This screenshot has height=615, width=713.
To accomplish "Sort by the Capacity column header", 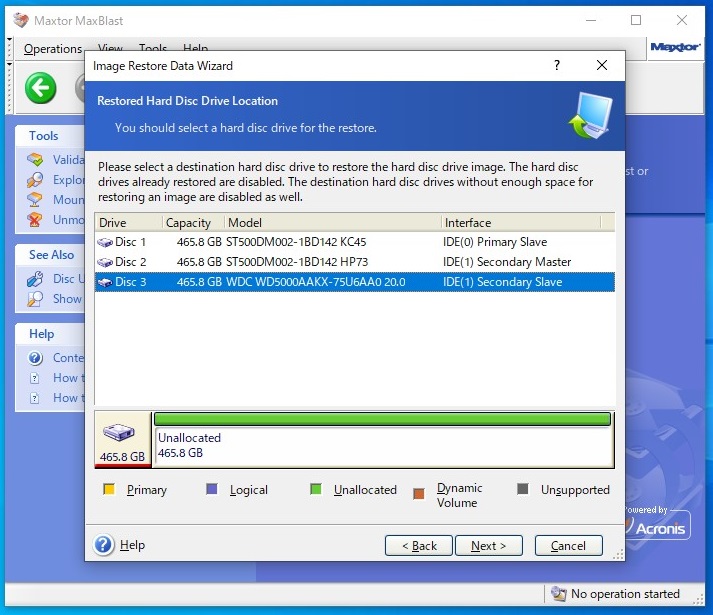I will click(x=194, y=222).
